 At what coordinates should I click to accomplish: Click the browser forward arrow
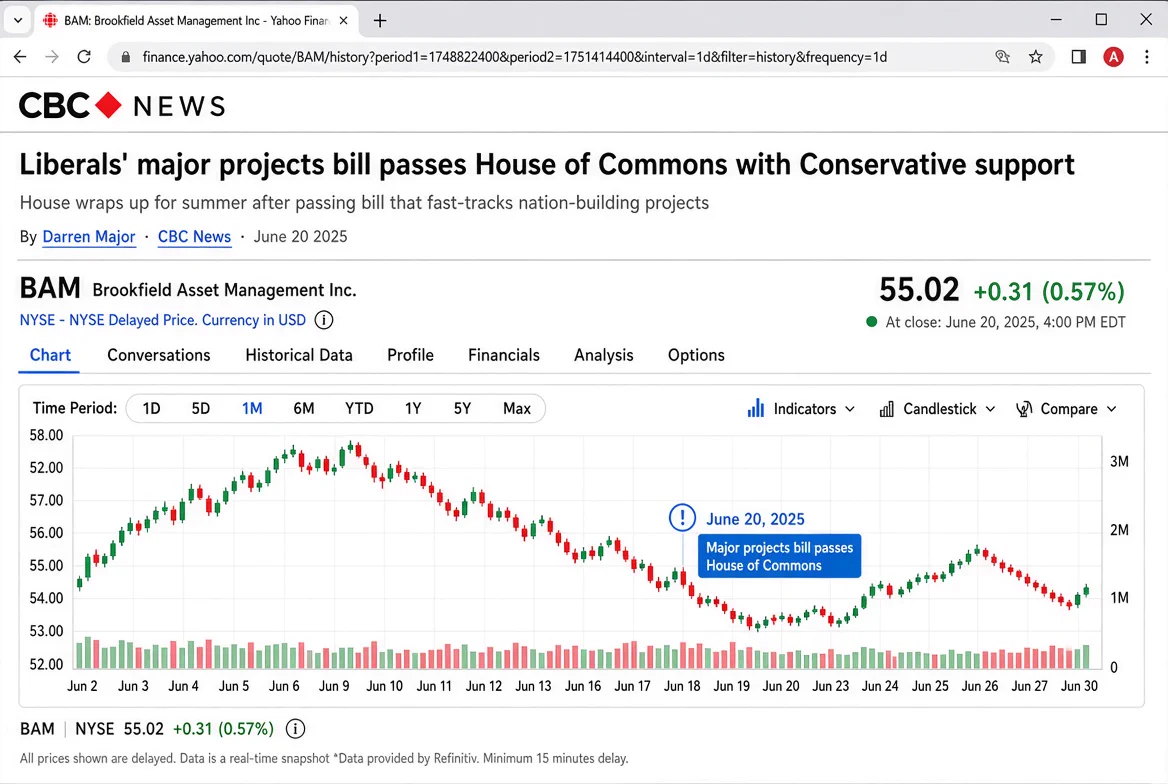[x=51, y=57]
